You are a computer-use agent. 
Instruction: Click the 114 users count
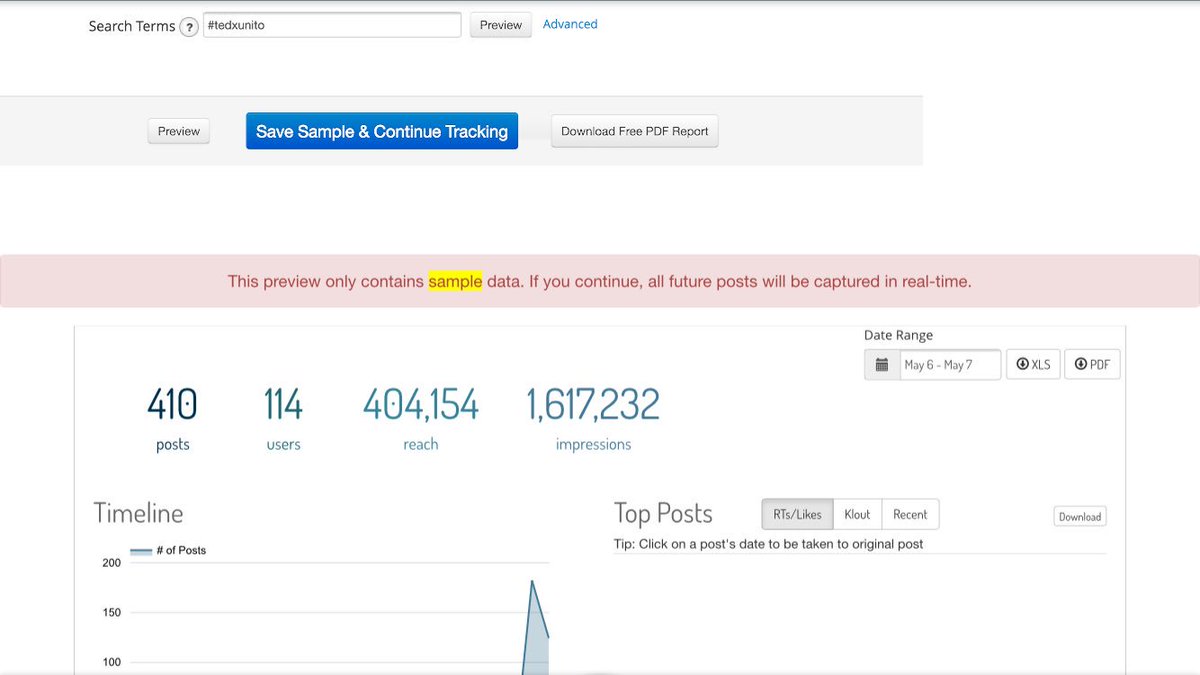pyautogui.click(x=283, y=405)
